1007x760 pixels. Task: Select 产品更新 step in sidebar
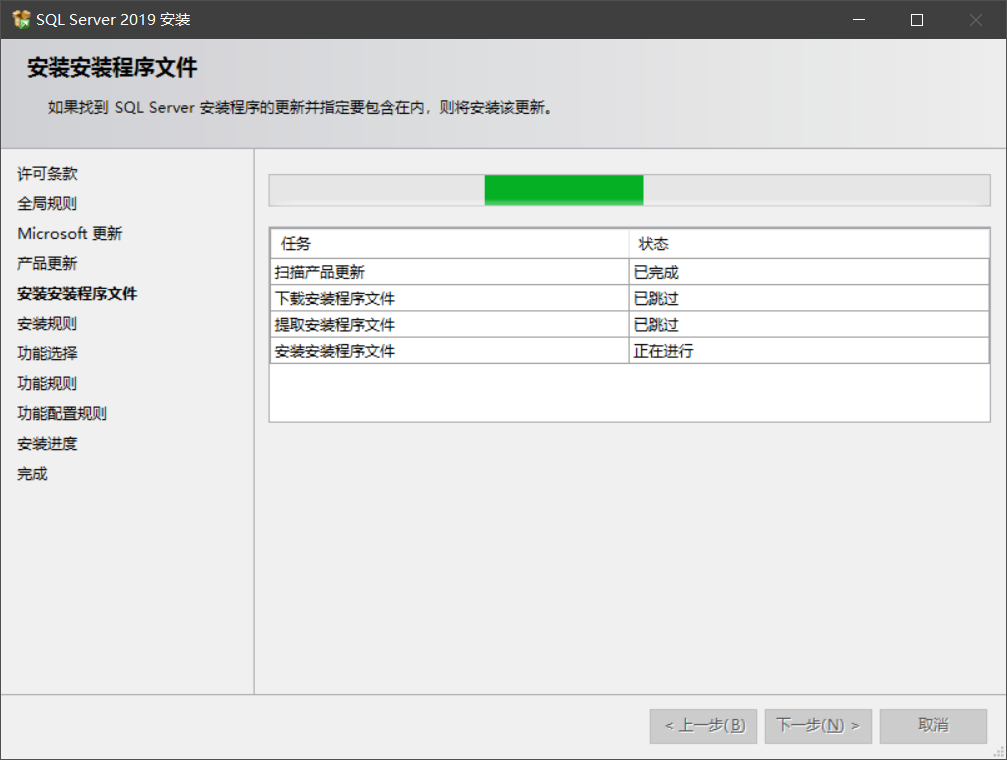click(48, 263)
